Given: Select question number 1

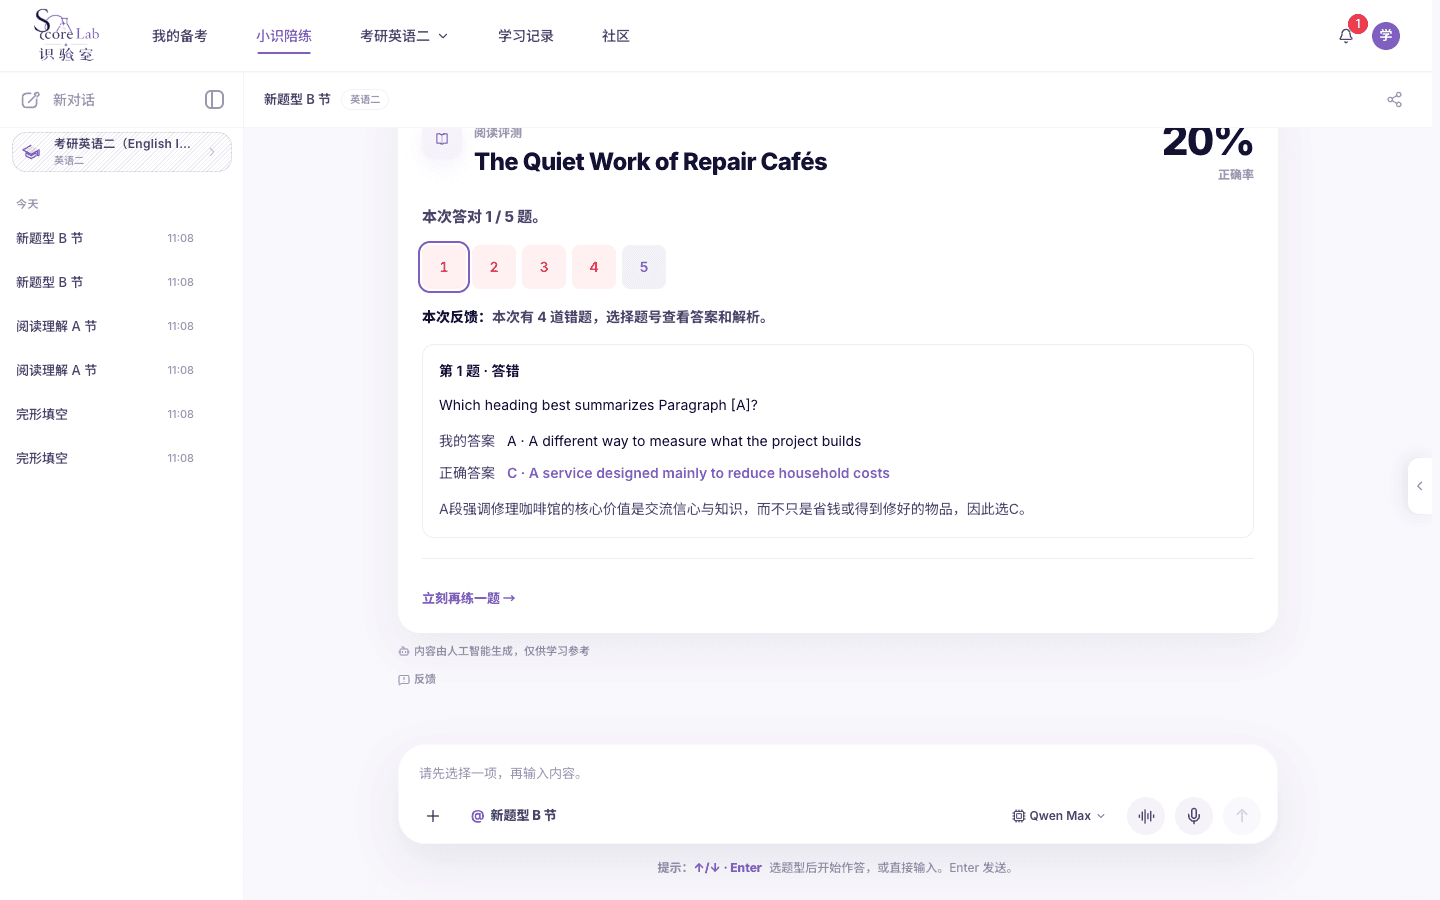Looking at the screenshot, I should pyautogui.click(x=444, y=267).
